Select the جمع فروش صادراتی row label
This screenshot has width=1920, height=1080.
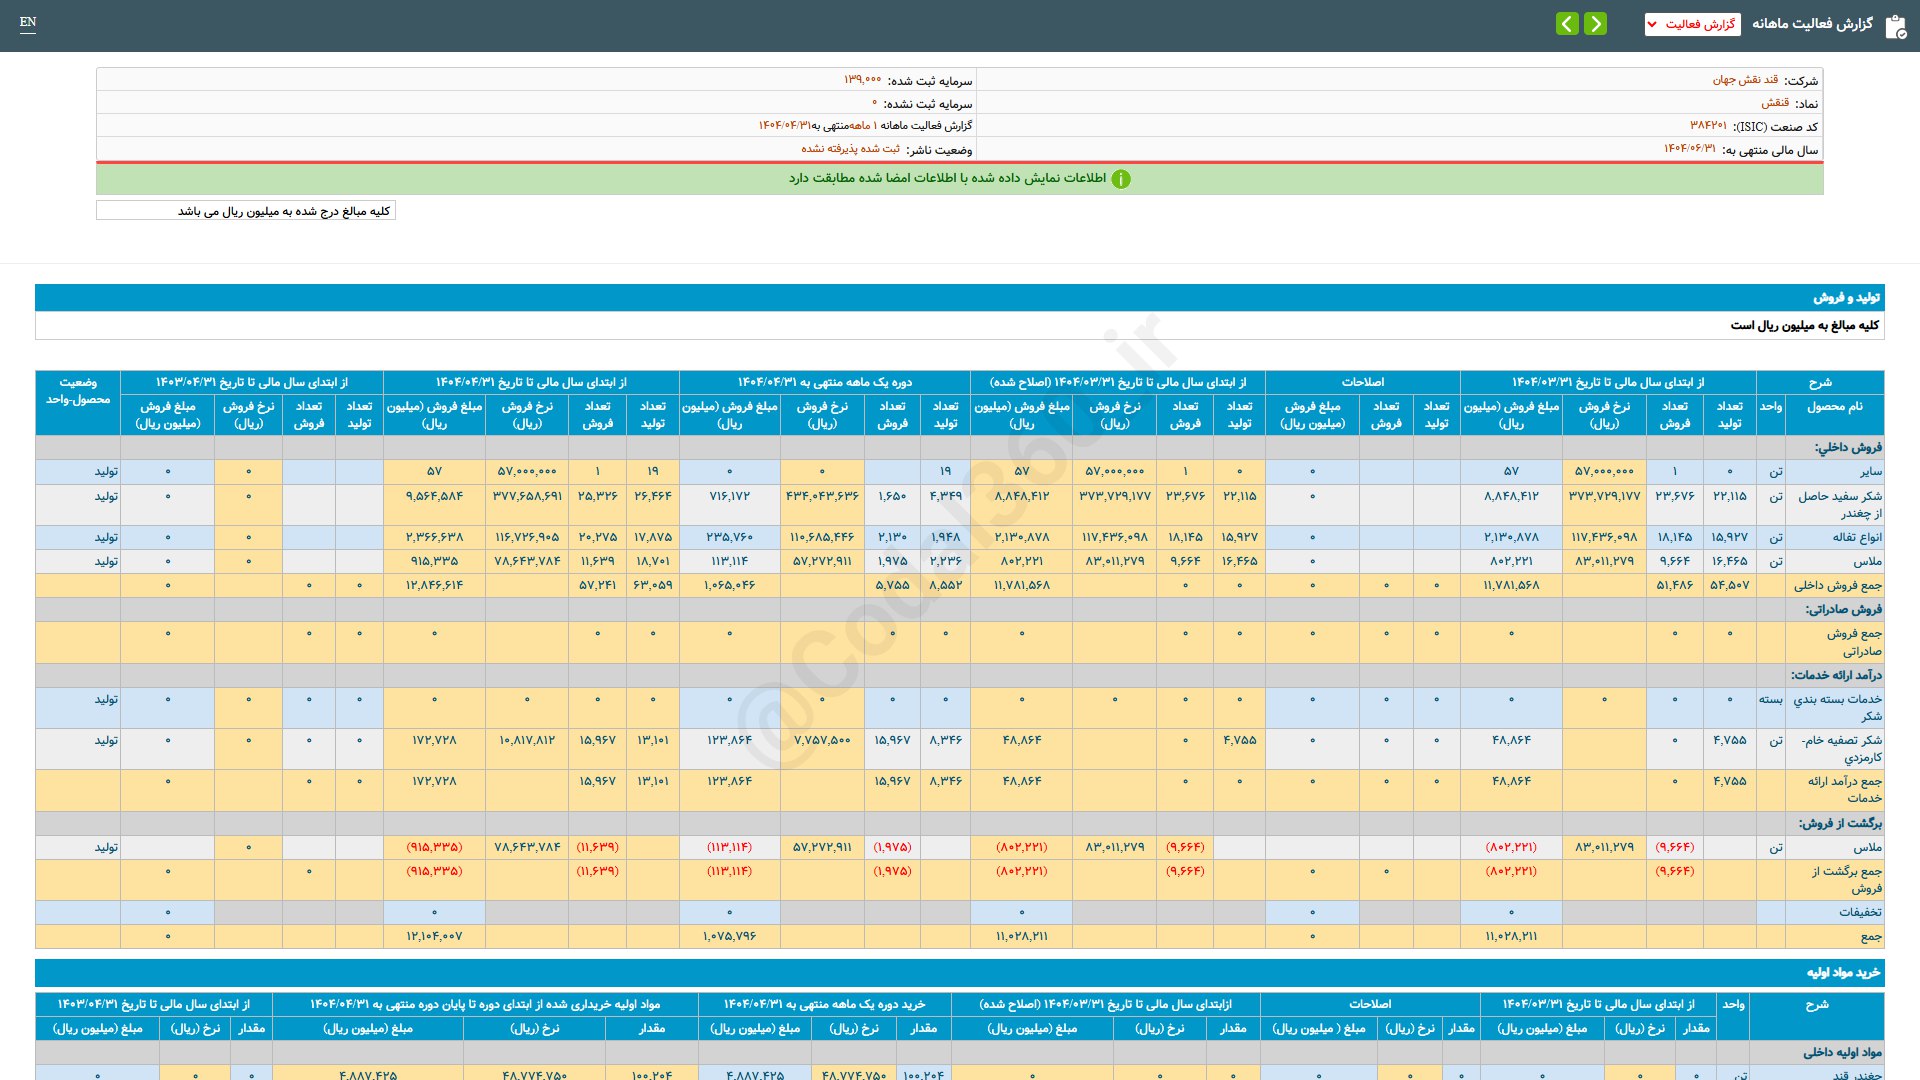tap(1854, 642)
